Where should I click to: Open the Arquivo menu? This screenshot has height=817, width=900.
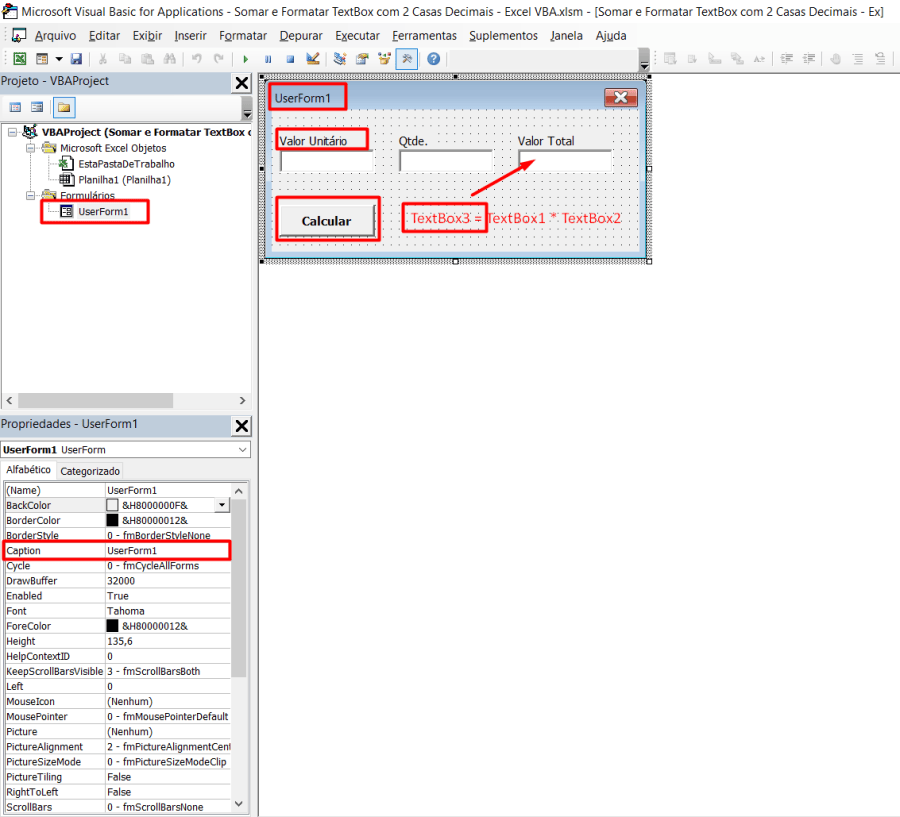point(55,36)
